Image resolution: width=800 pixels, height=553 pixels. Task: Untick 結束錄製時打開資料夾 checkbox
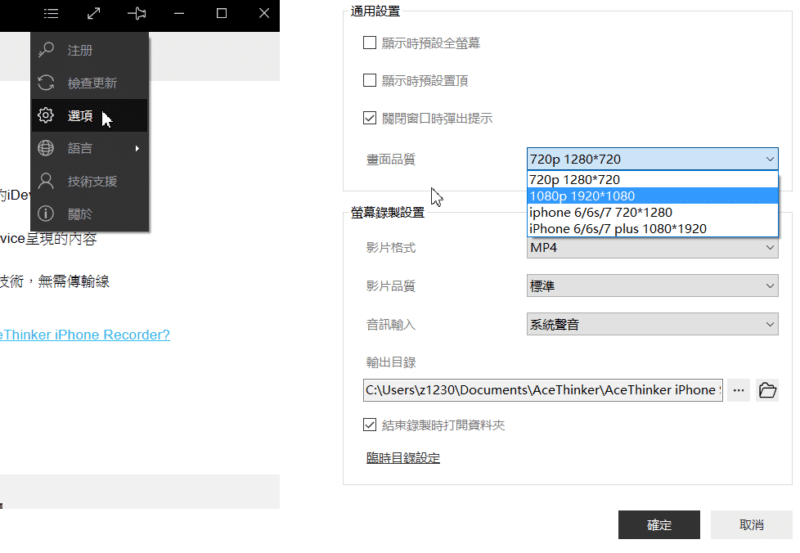369,424
